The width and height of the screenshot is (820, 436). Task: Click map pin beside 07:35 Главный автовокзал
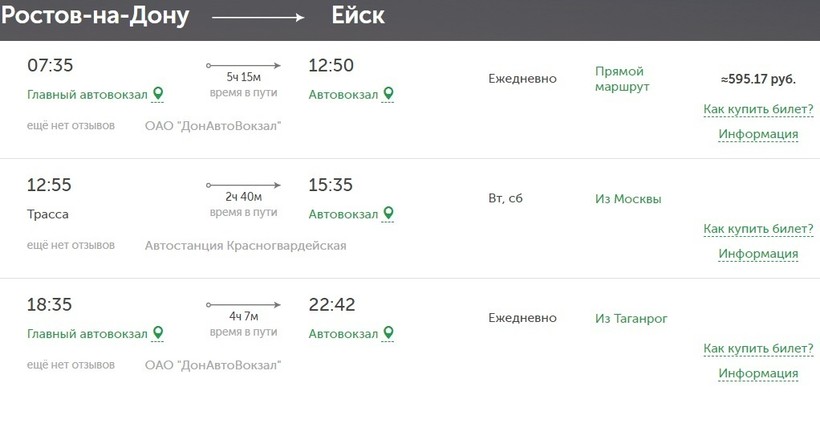point(158,94)
